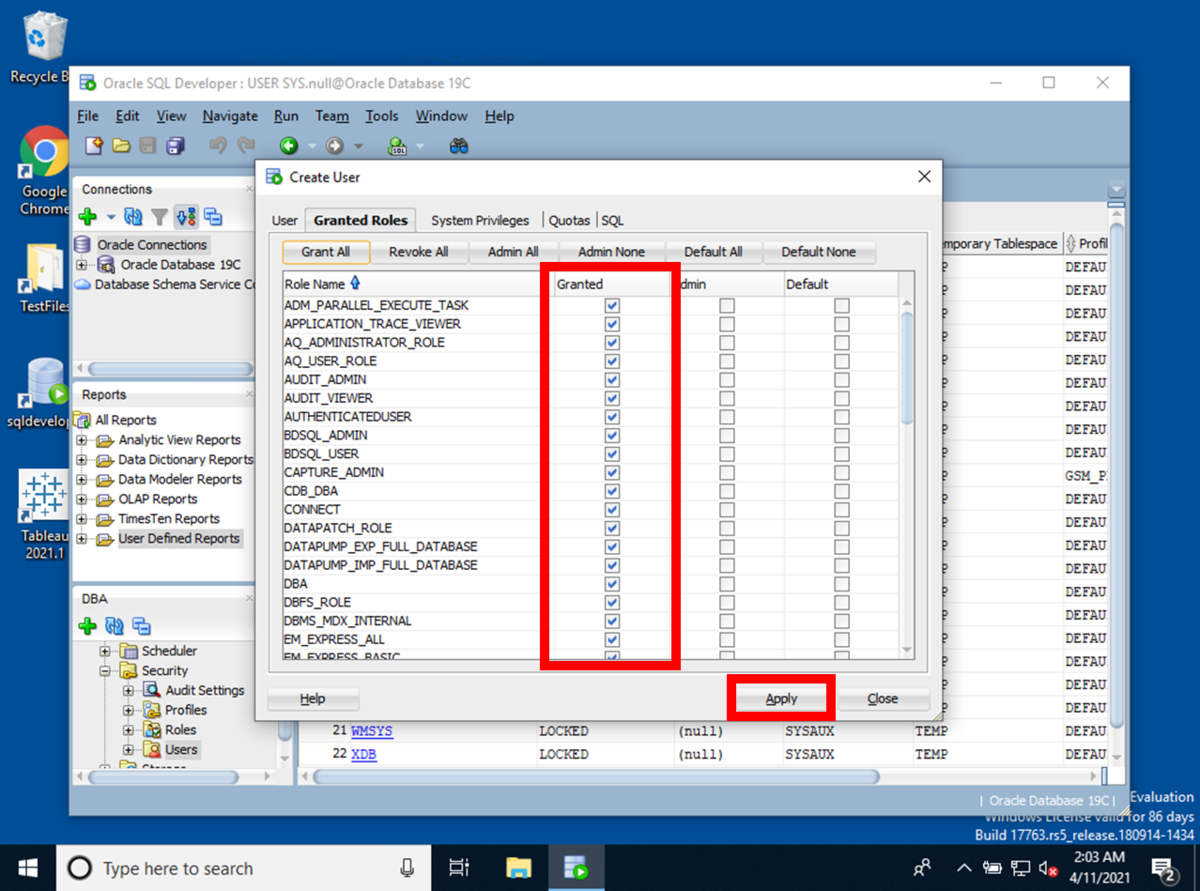Expand the Oracle Database 19C connection node
1200x891 pixels.
tap(82, 265)
